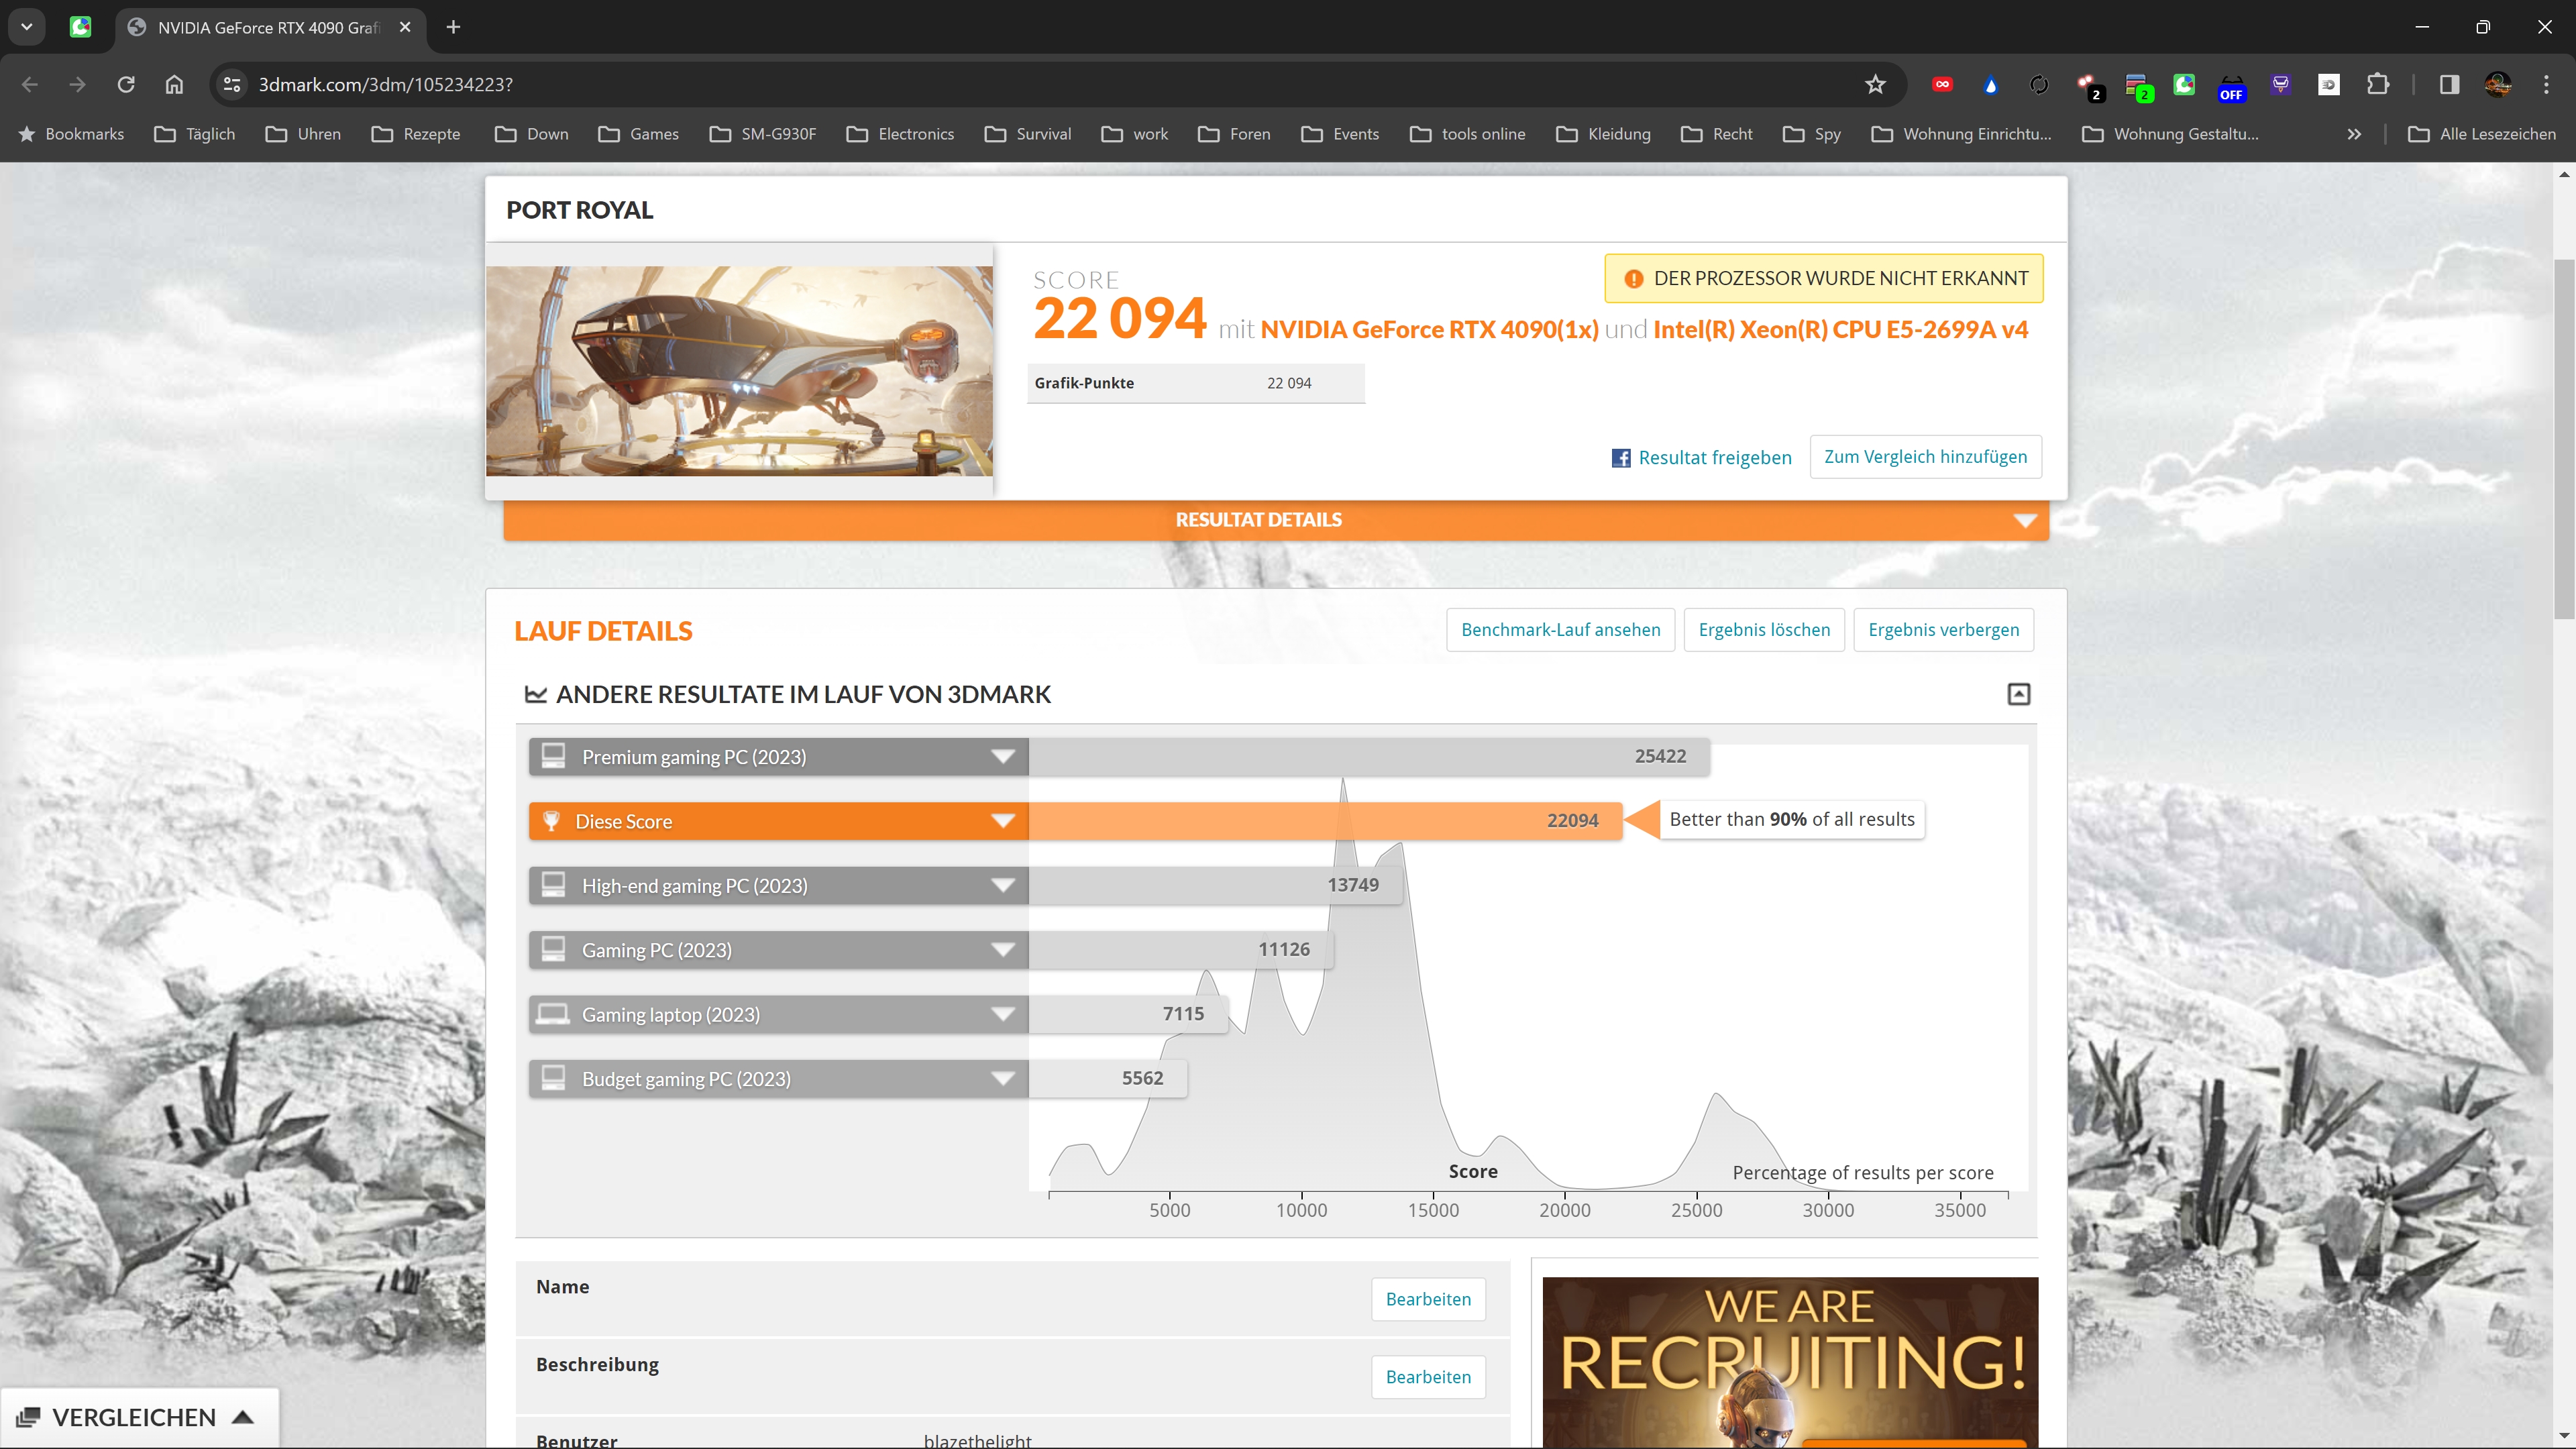Click Zum Vergleich hinzufügen button
Screen dimensions: 2576x1449
[1925, 457]
